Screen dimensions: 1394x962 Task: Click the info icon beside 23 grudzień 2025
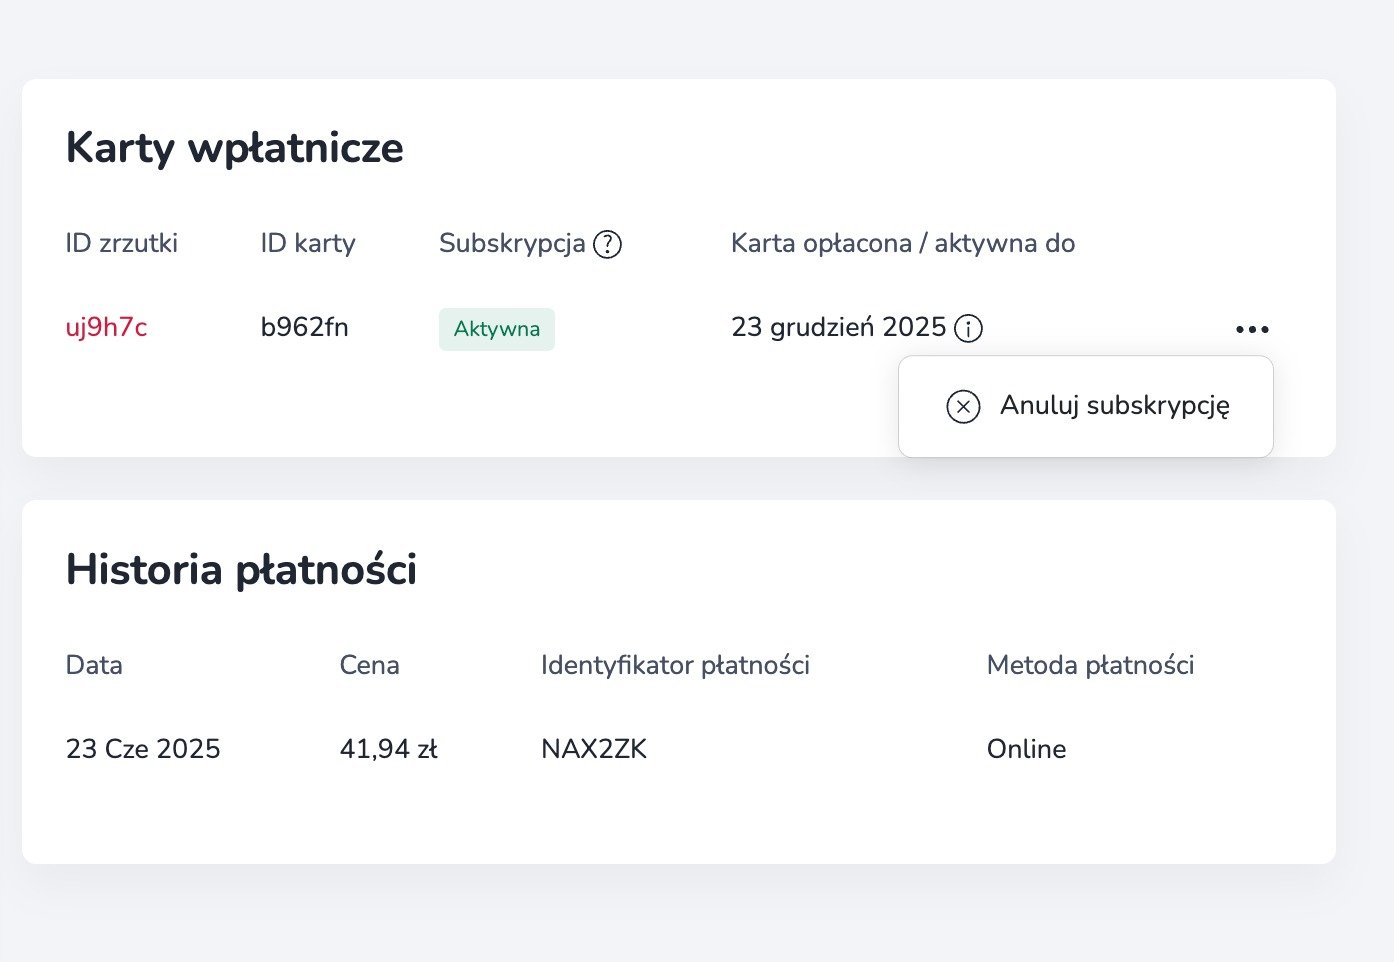tap(968, 328)
